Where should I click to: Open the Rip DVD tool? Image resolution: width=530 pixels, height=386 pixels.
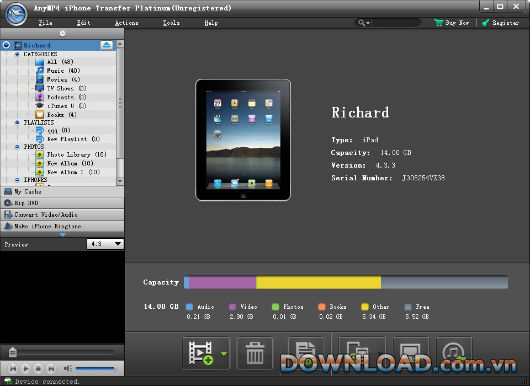[62, 203]
